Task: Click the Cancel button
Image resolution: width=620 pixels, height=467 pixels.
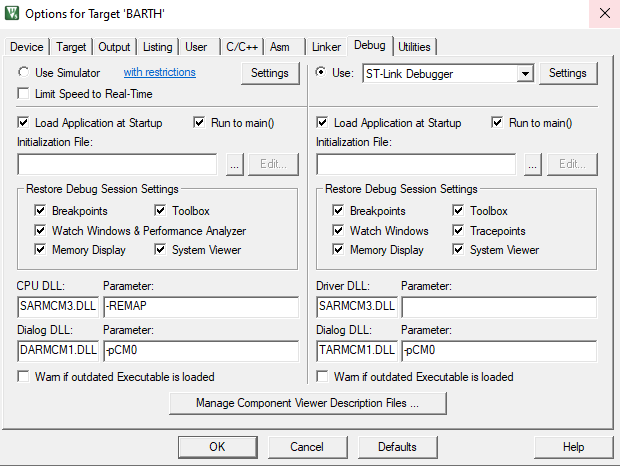Action: (x=307, y=447)
